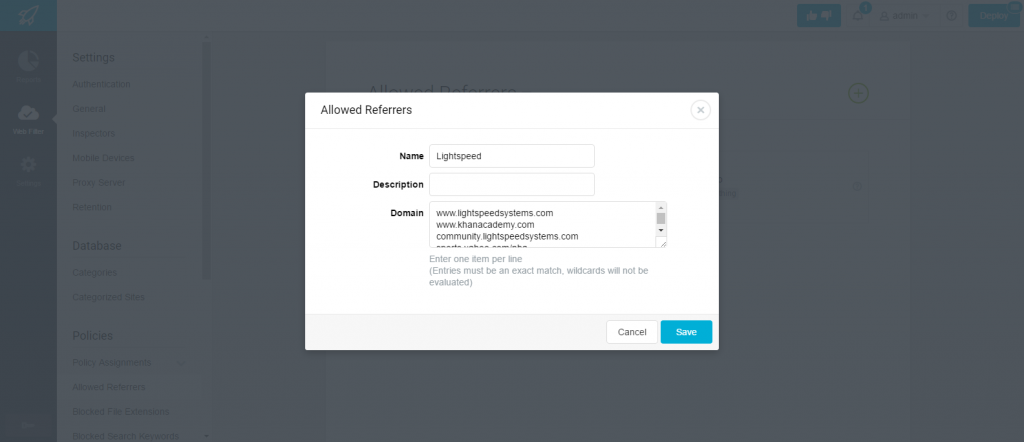
Task: Expand the Policy Assignments chevron
Action: 181,363
